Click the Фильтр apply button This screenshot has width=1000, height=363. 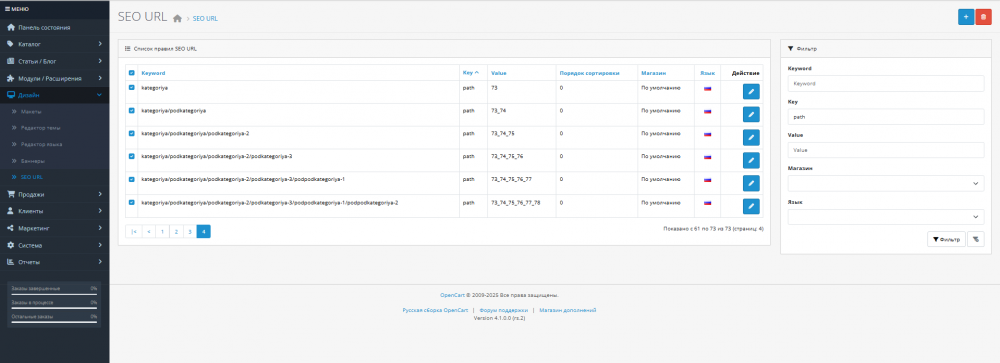(x=945, y=239)
